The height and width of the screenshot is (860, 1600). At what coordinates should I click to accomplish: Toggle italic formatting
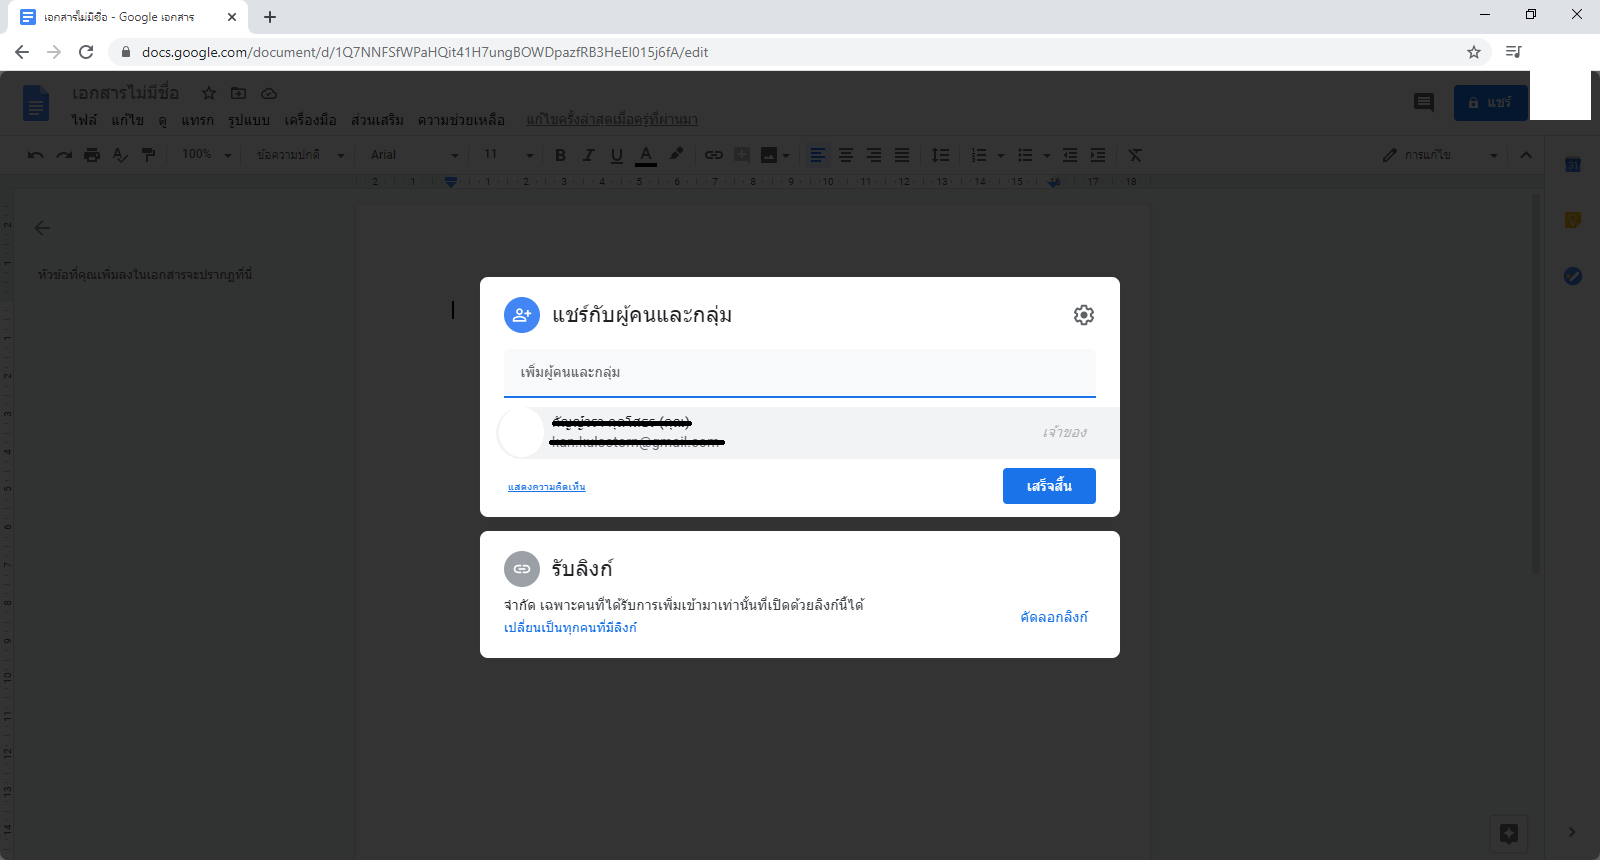[588, 155]
